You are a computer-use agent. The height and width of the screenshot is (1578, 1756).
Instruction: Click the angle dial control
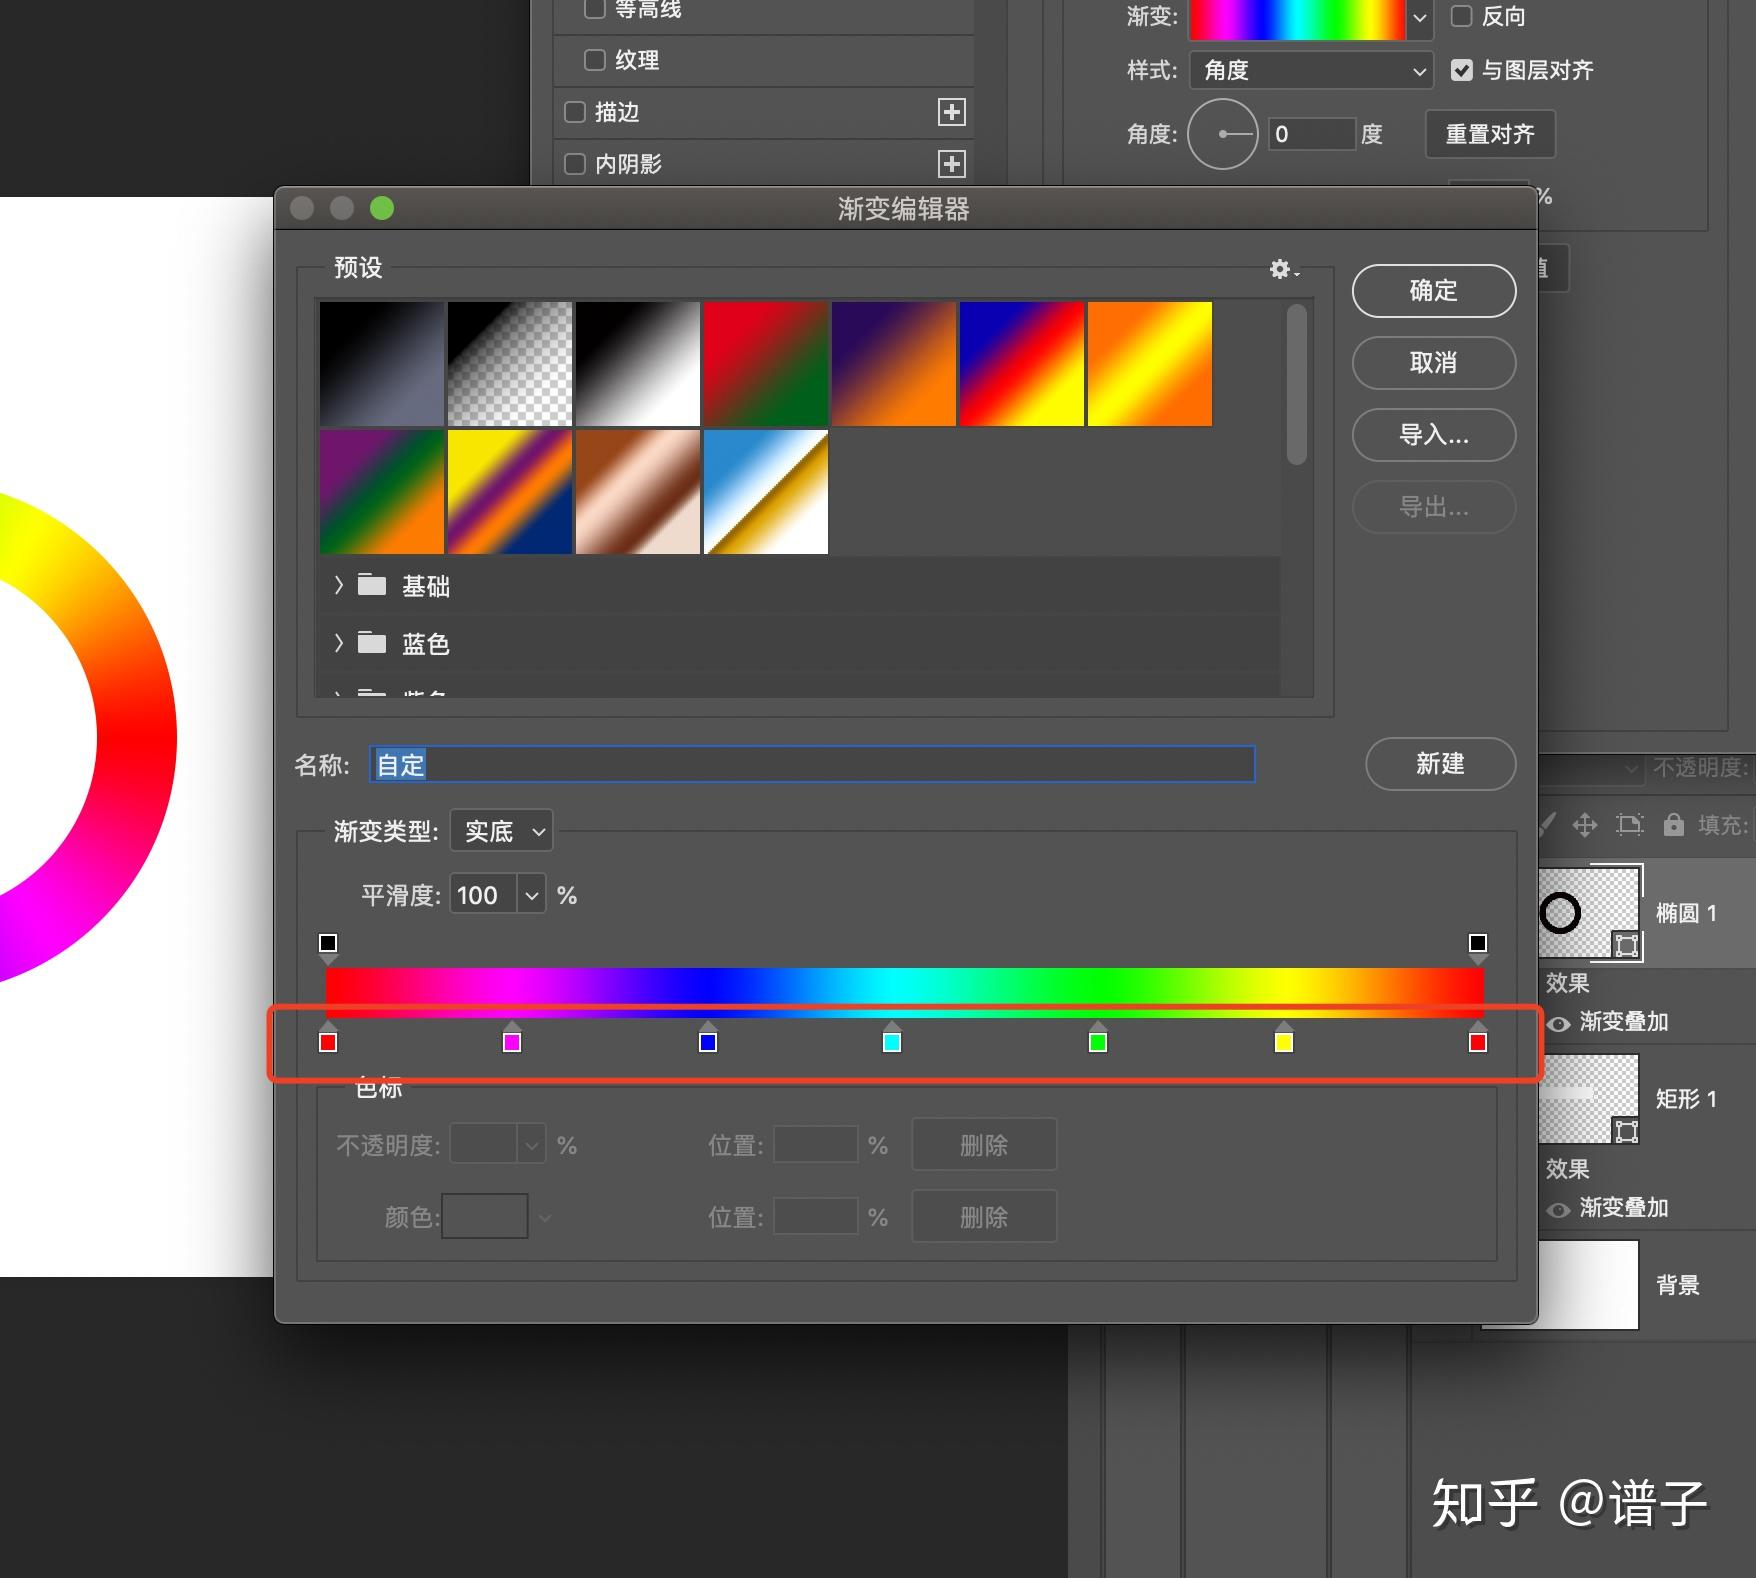tap(1223, 134)
